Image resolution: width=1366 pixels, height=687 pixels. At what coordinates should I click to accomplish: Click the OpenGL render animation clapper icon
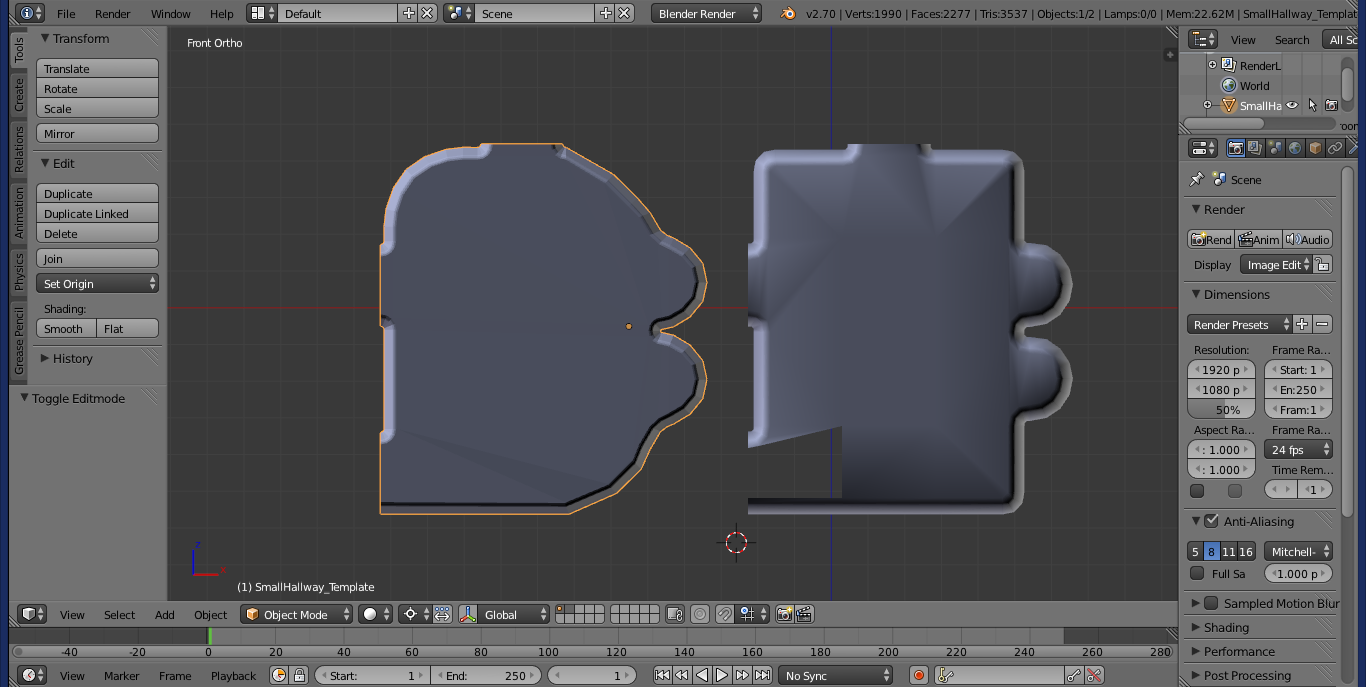804,614
